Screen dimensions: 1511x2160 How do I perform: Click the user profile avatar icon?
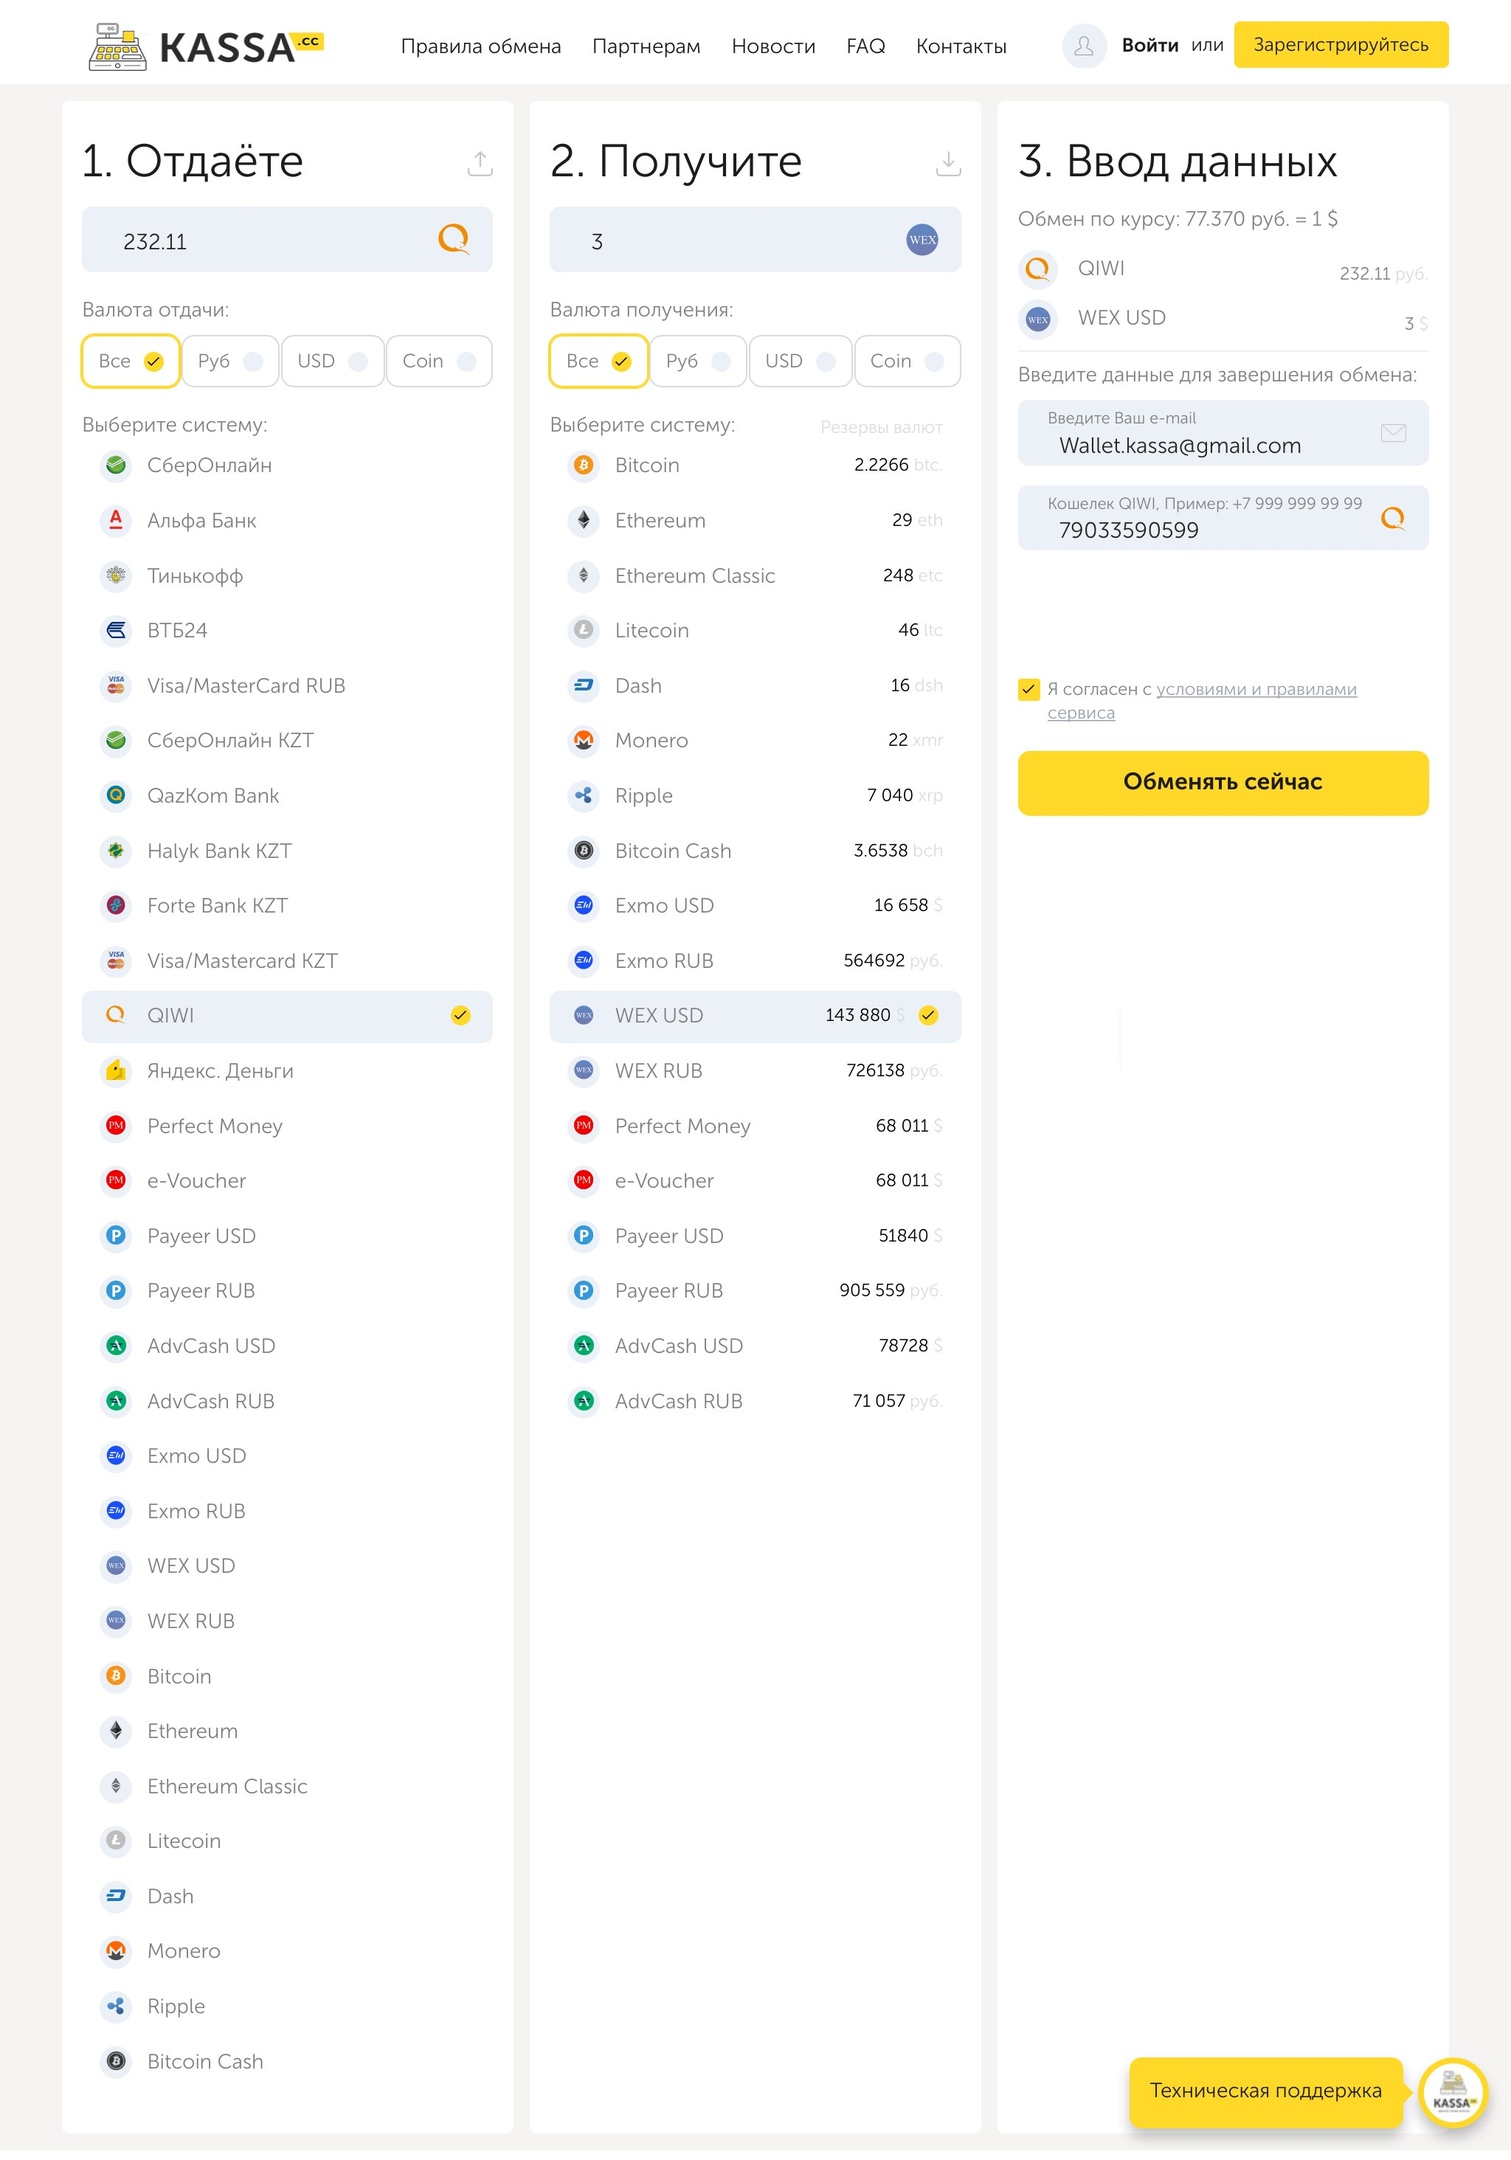coord(1084,46)
